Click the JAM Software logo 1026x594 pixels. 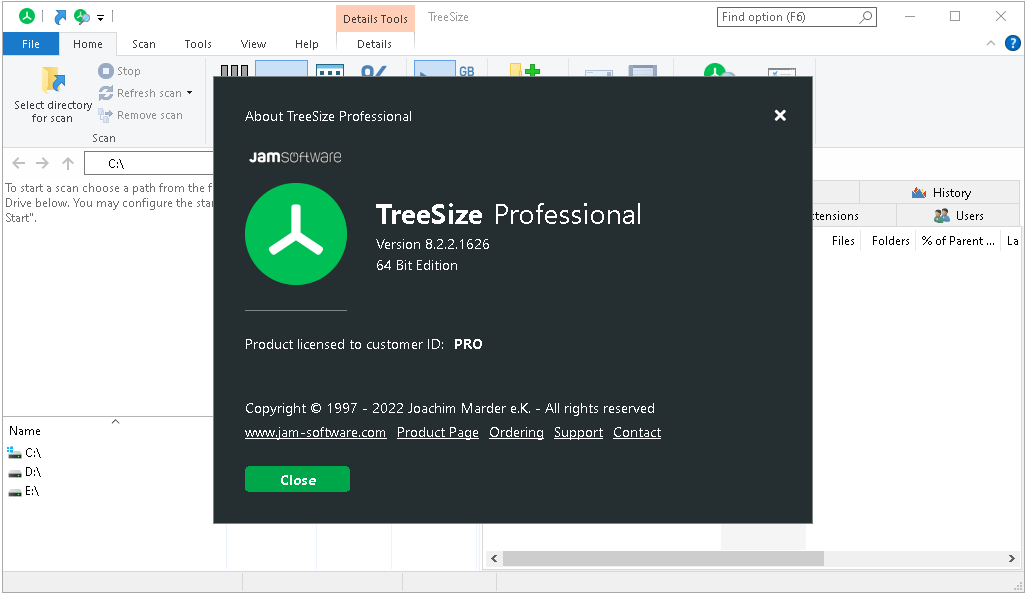tap(295, 157)
